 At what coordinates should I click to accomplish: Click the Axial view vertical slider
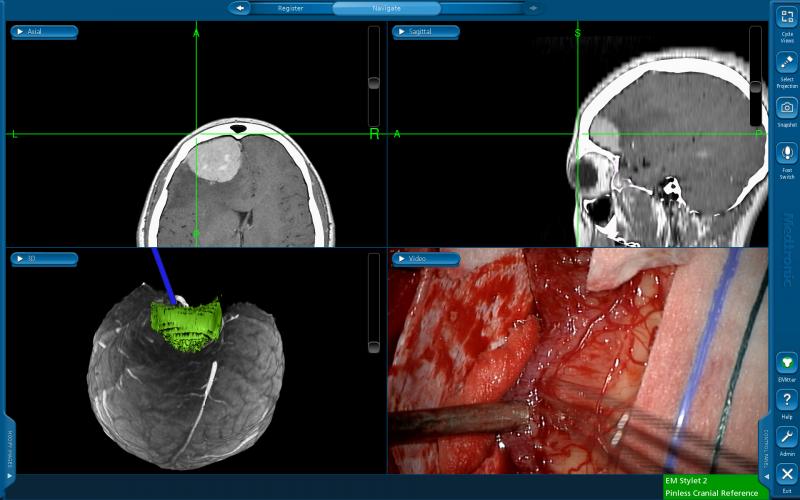[x=374, y=82]
